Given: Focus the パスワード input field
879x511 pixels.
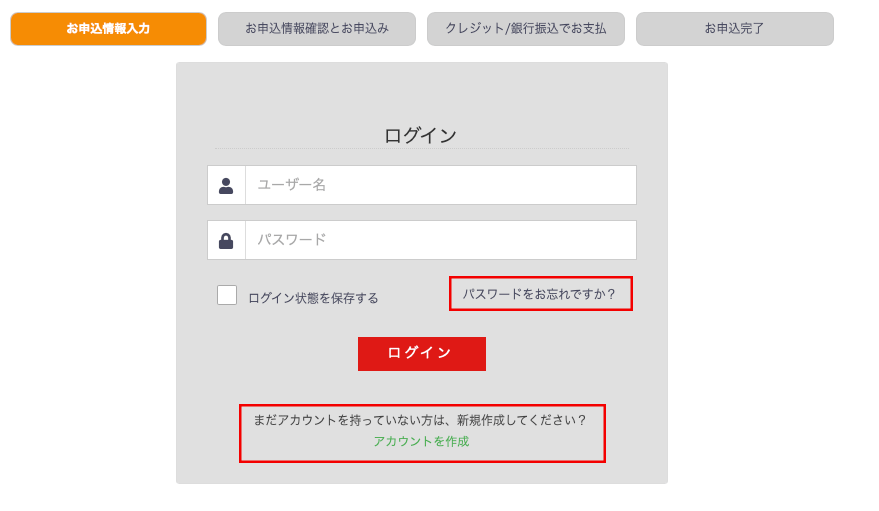Looking at the screenshot, I should [x=441, y=240].
